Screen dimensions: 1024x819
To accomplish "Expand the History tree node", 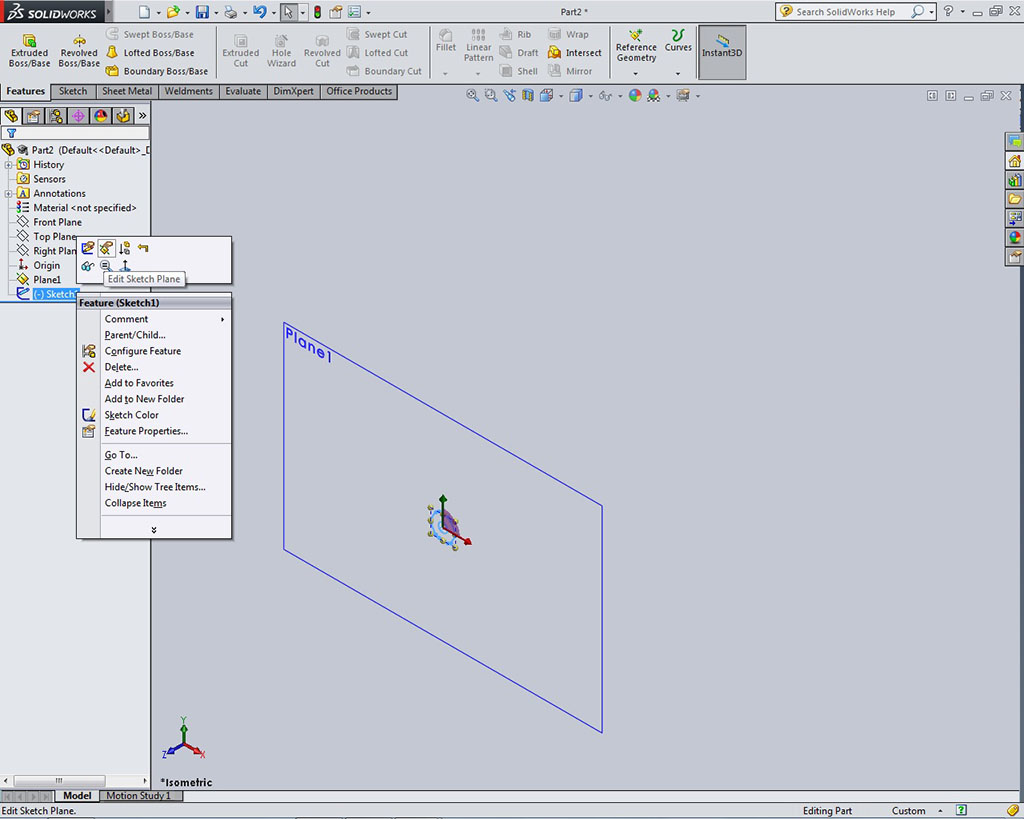I will [9, 165].
